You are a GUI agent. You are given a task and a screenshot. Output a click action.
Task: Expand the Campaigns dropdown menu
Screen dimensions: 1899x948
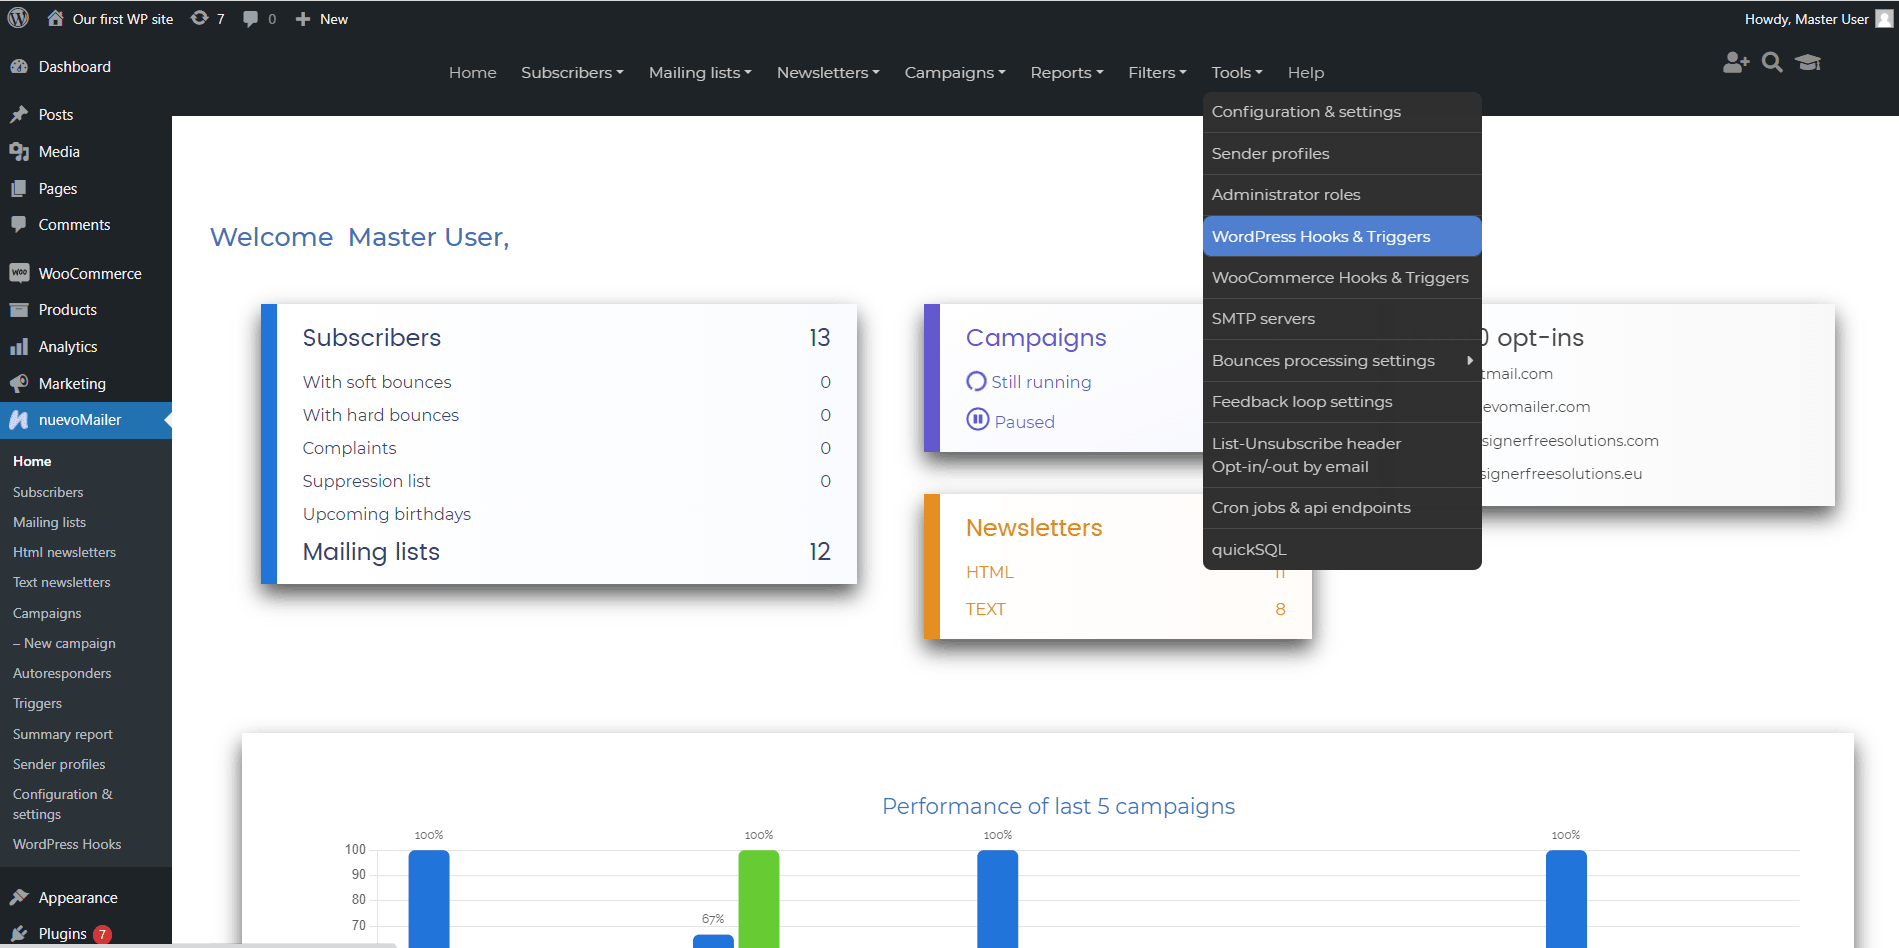pyautogui.click(x=955, y=72)
